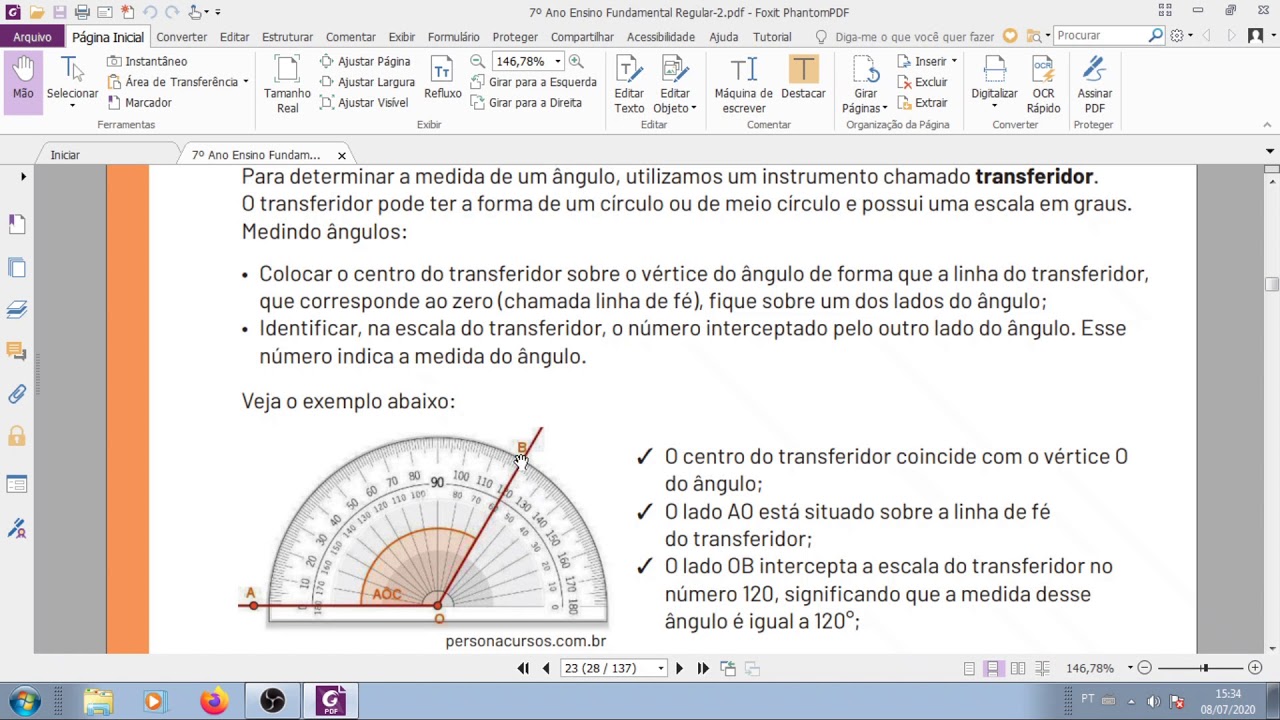This screenshot has height=720, width=1280.
Task: Click the Selecionar text selection tool
Action: click(72, 80)
